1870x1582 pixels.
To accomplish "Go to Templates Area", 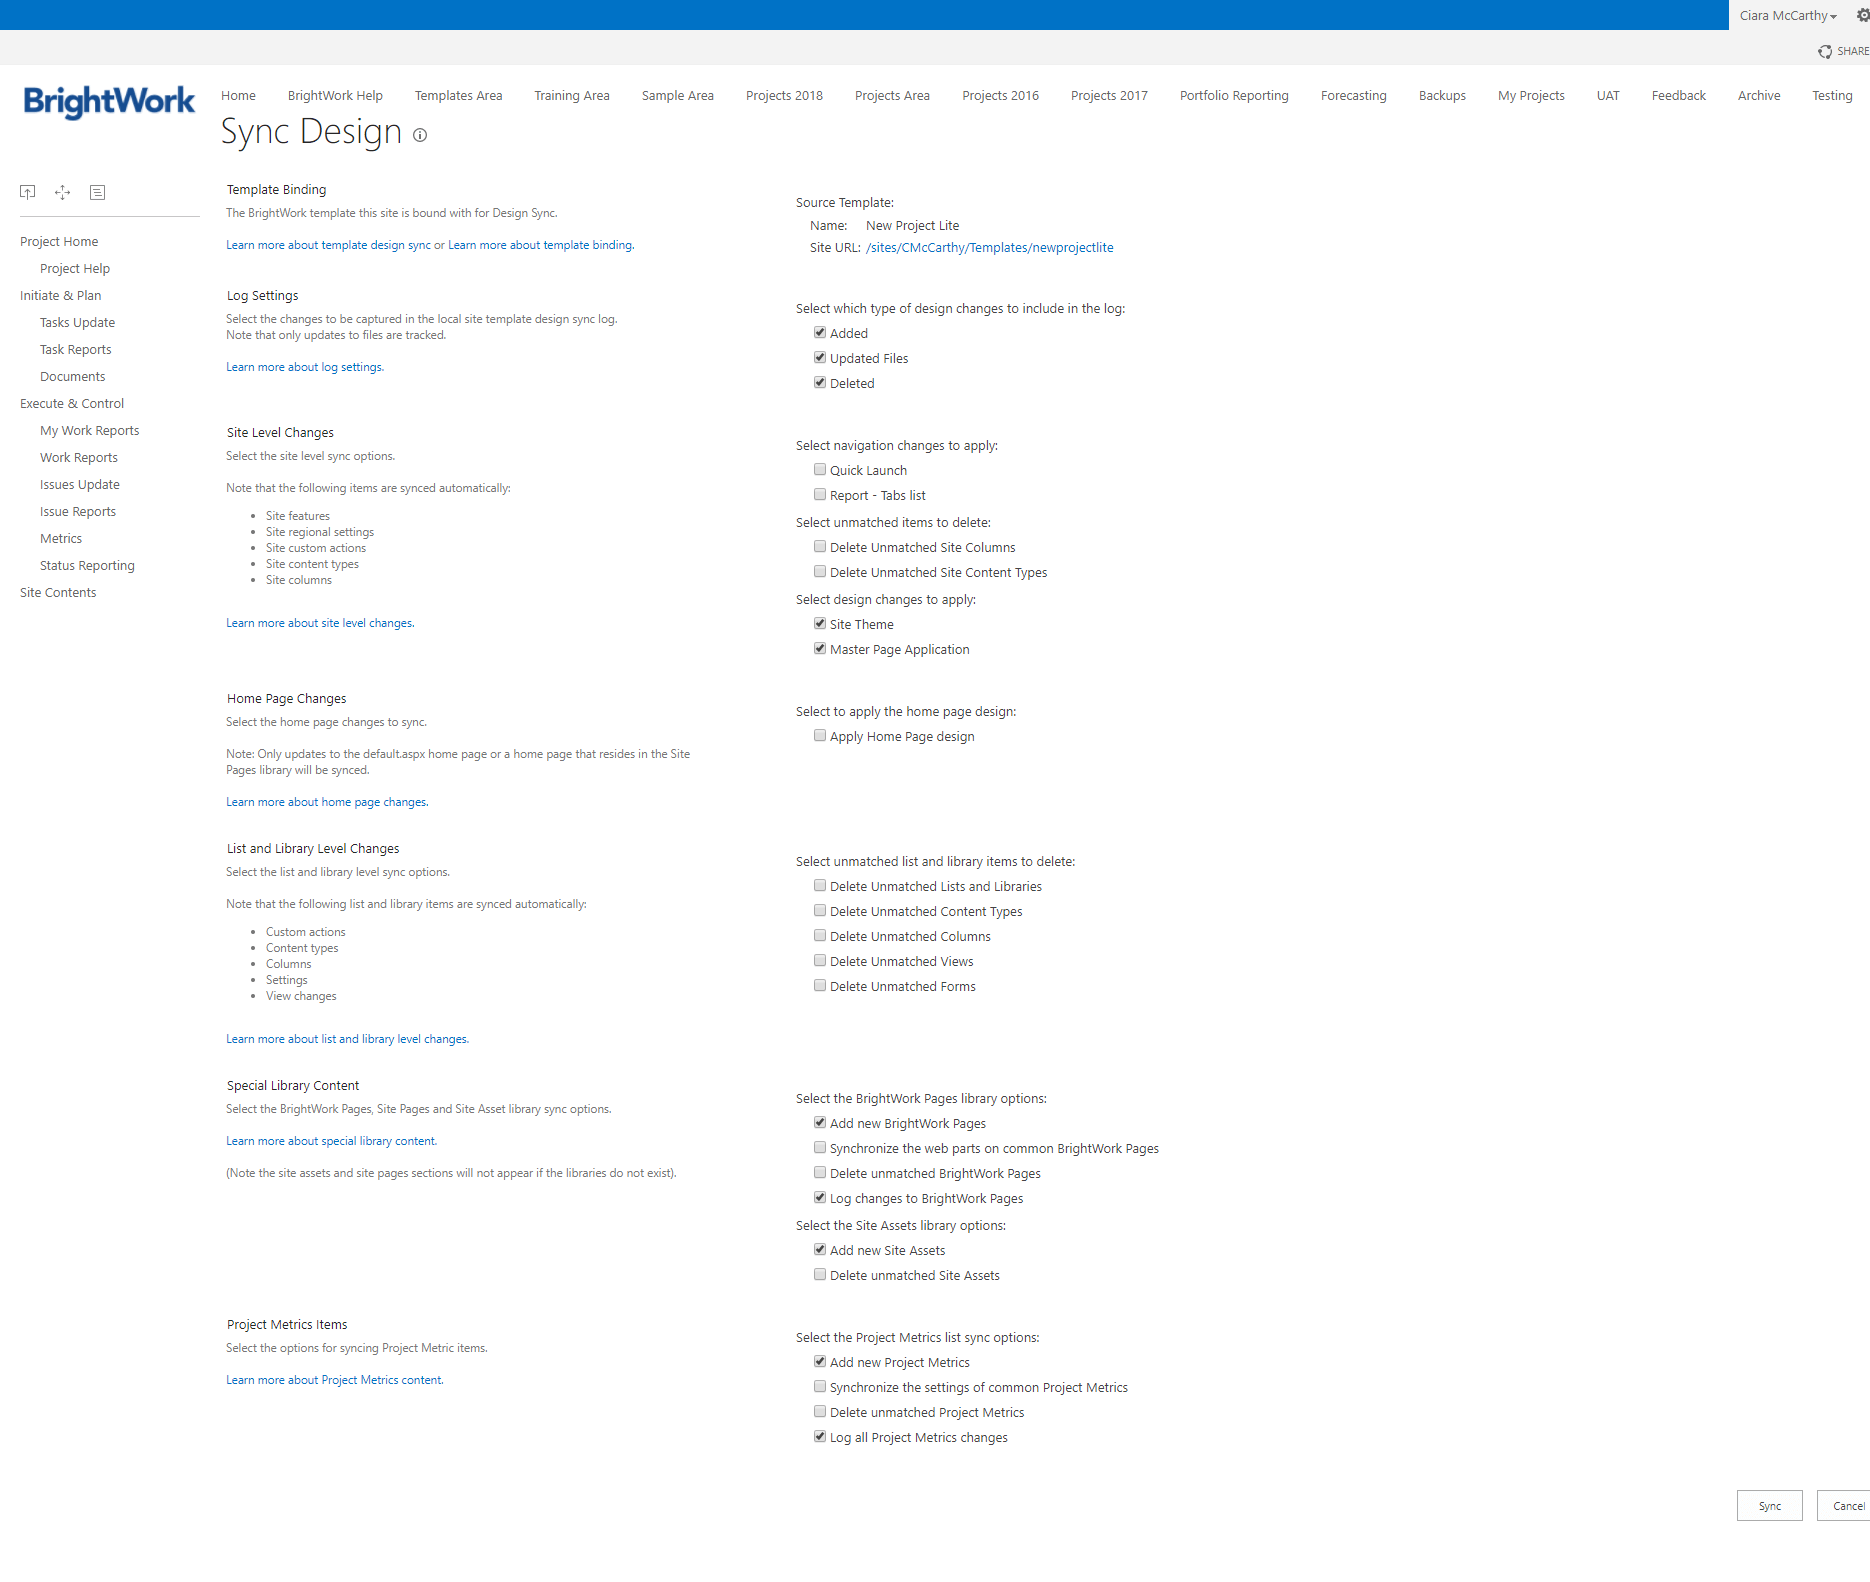I will pyautogui.click(x=458, y=95).
